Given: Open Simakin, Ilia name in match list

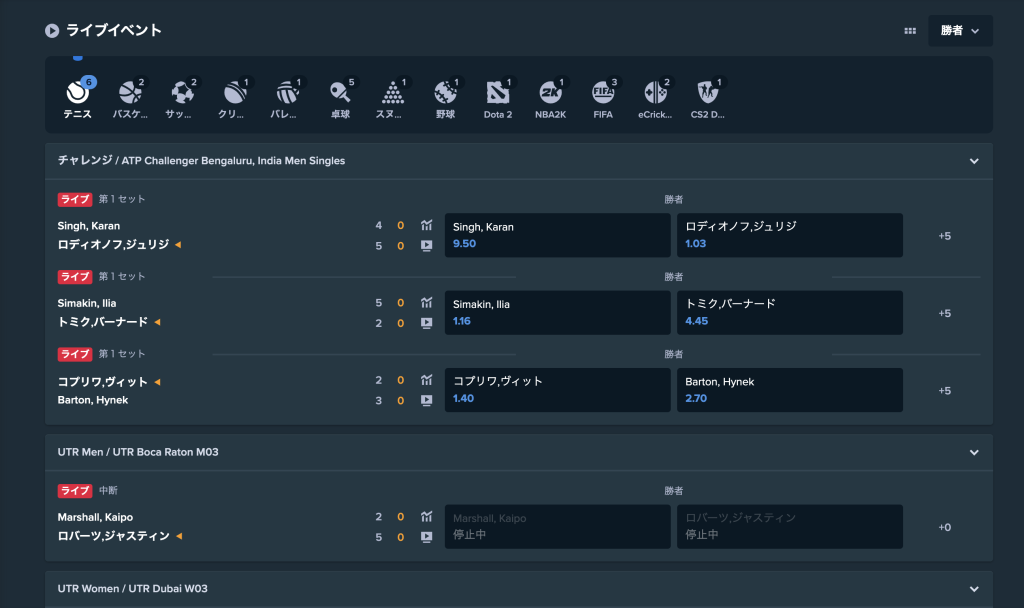Looking at the screenshot, I should tap(87, 303).
